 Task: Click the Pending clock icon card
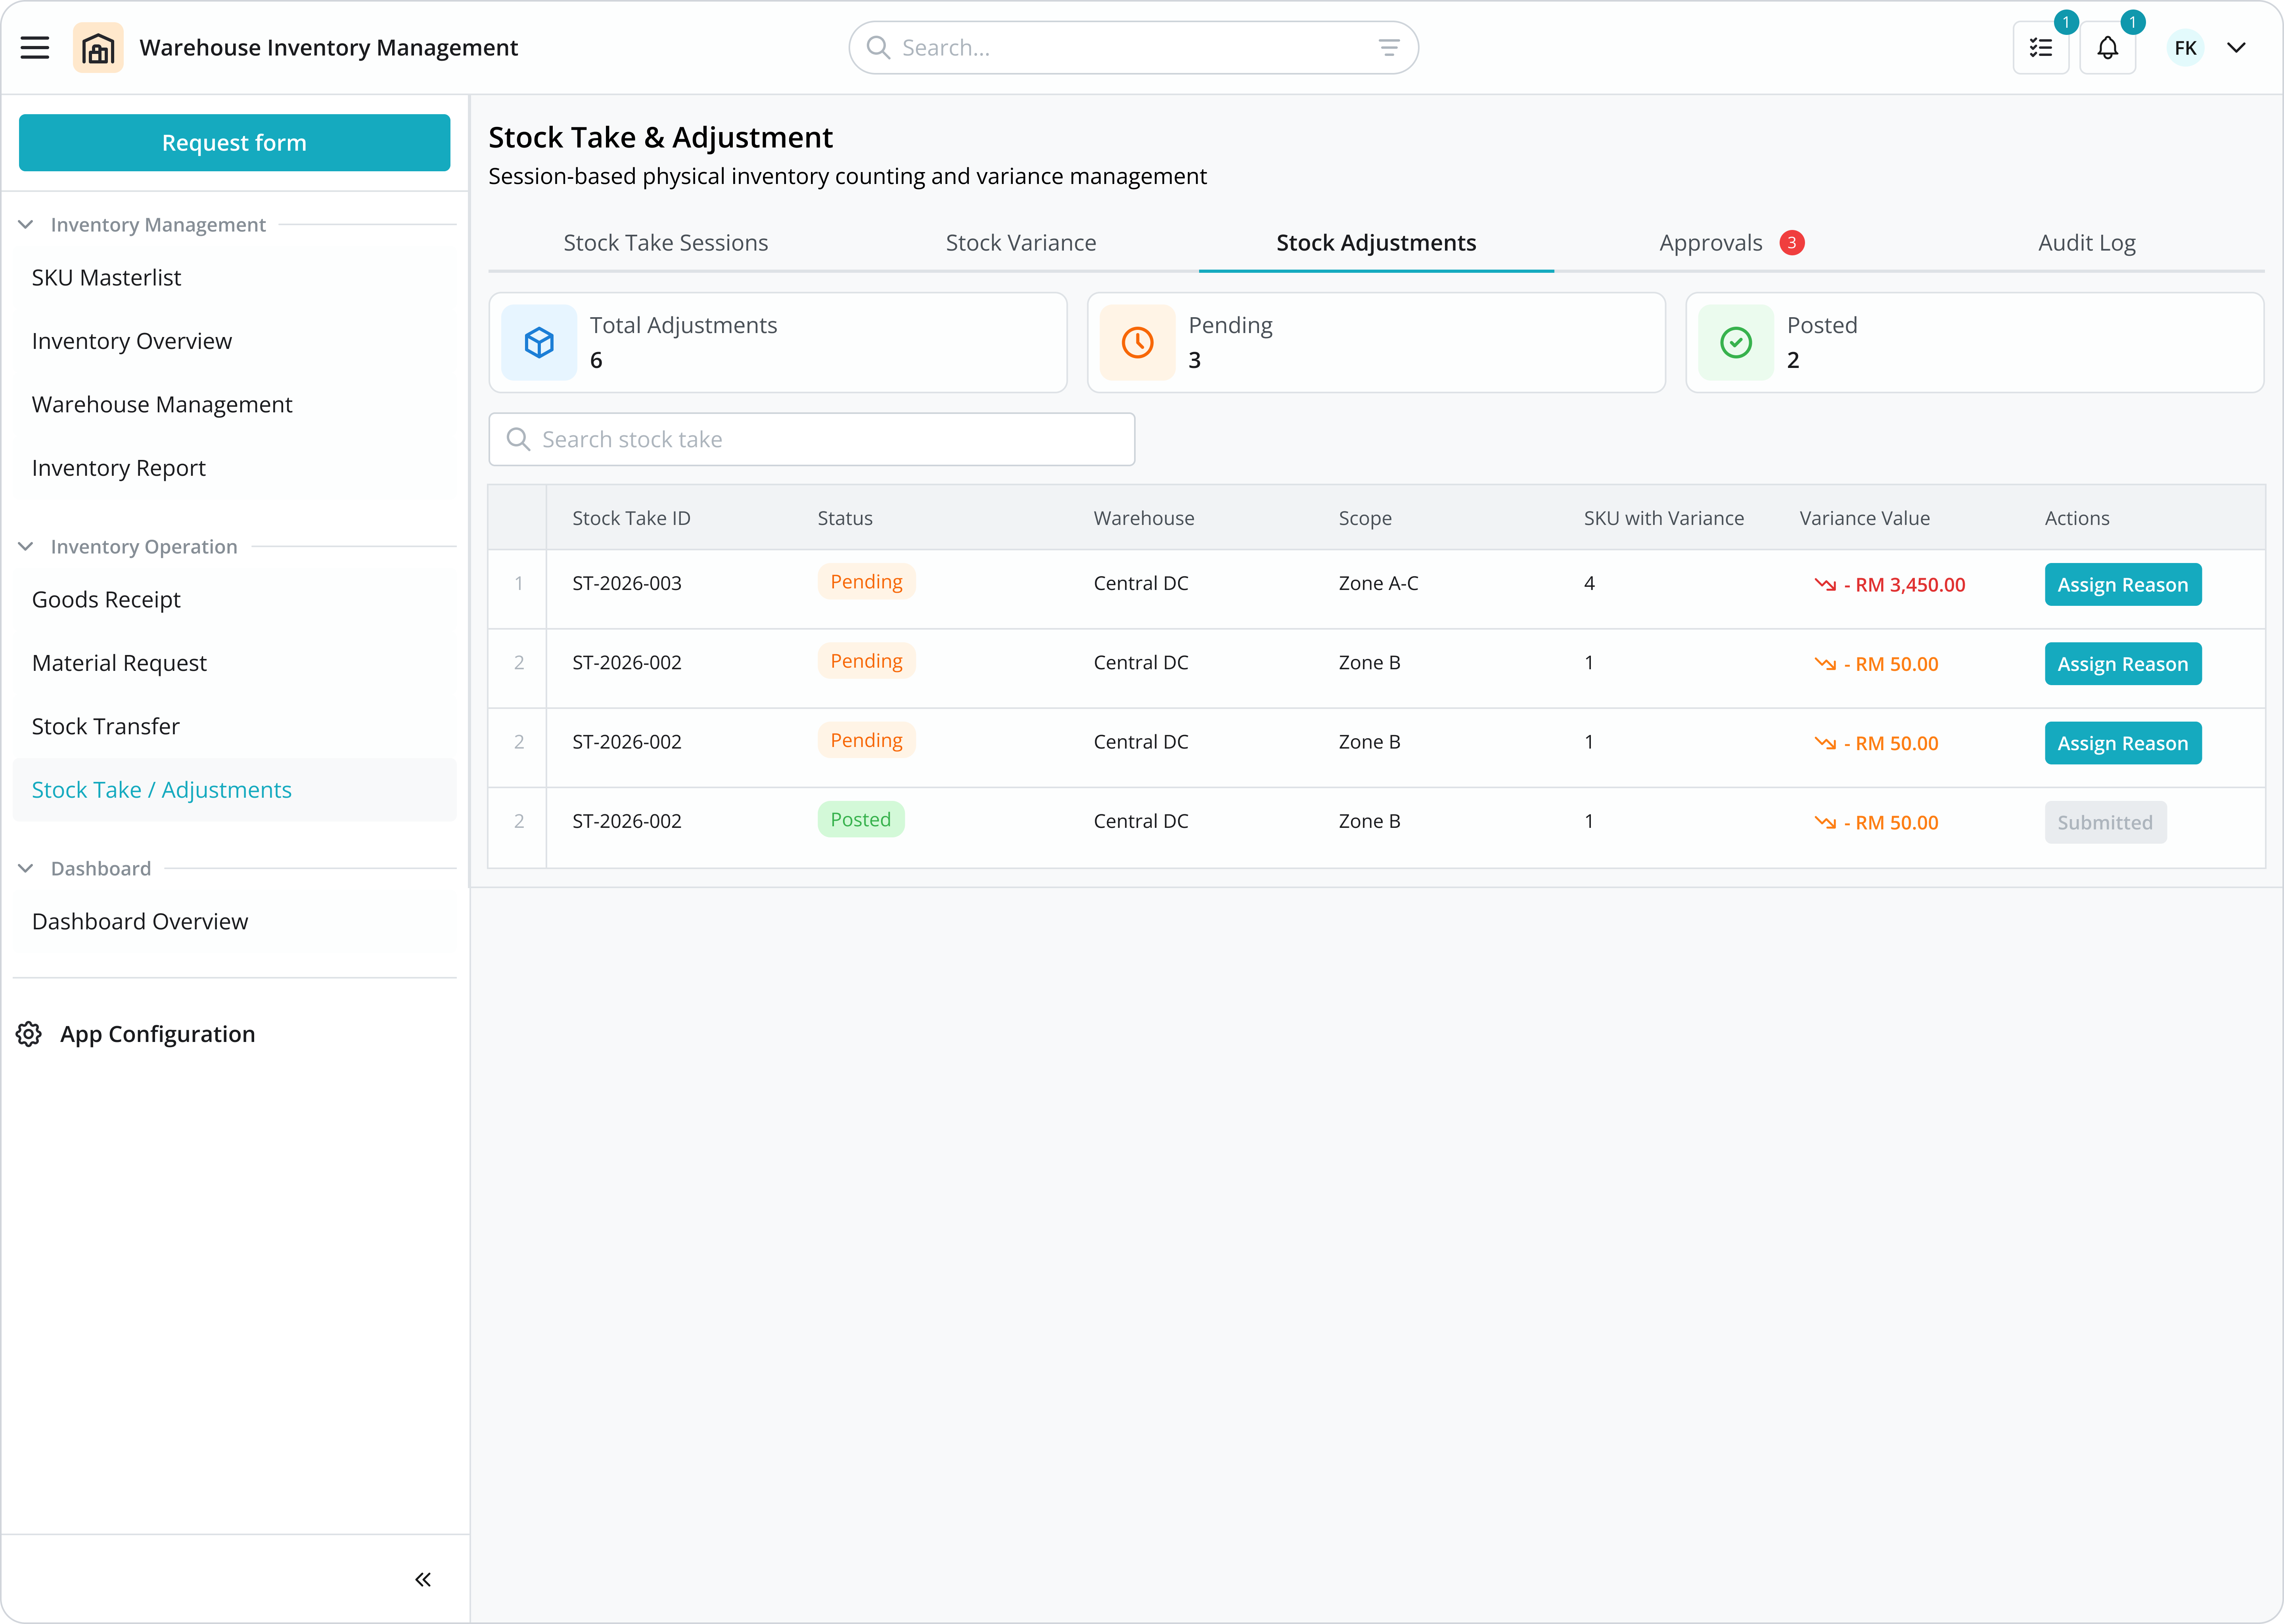[x=1137, y=343]
